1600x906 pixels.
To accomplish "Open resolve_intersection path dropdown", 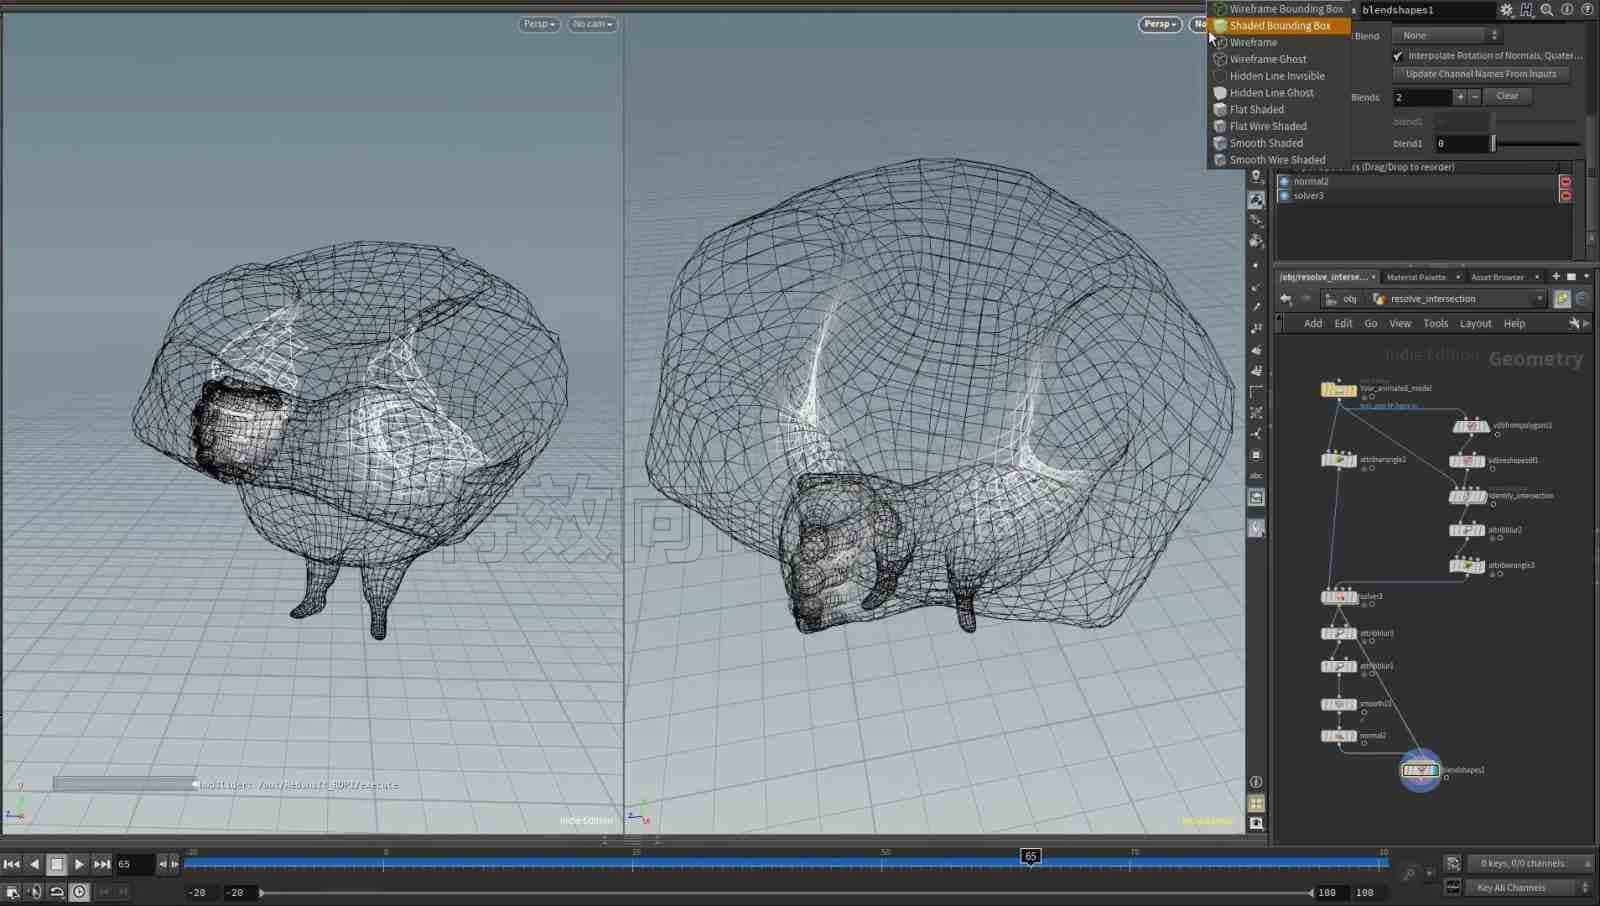I will click(x=1541, y=299).
